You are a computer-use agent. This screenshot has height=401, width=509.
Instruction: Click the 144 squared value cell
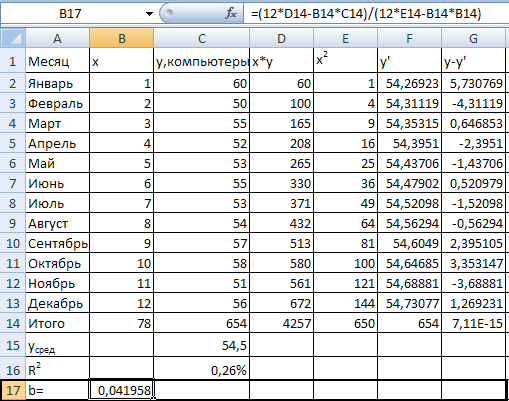[345, 303]
